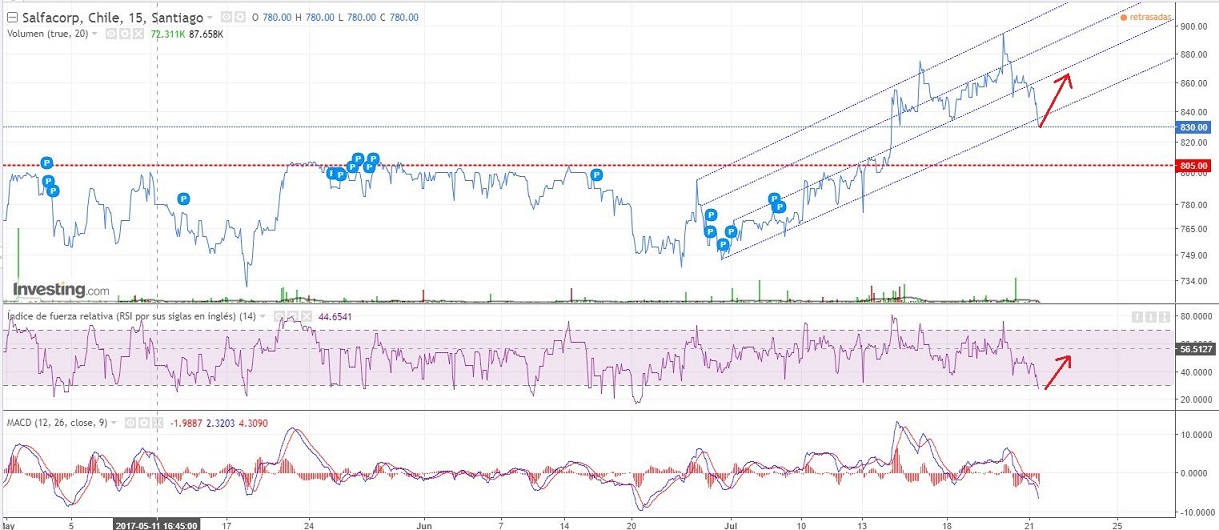The height and width of the screenshot is (530, 1219).
Task: Click the MACD value 2.3203
Action: click(x=220, y=423)
